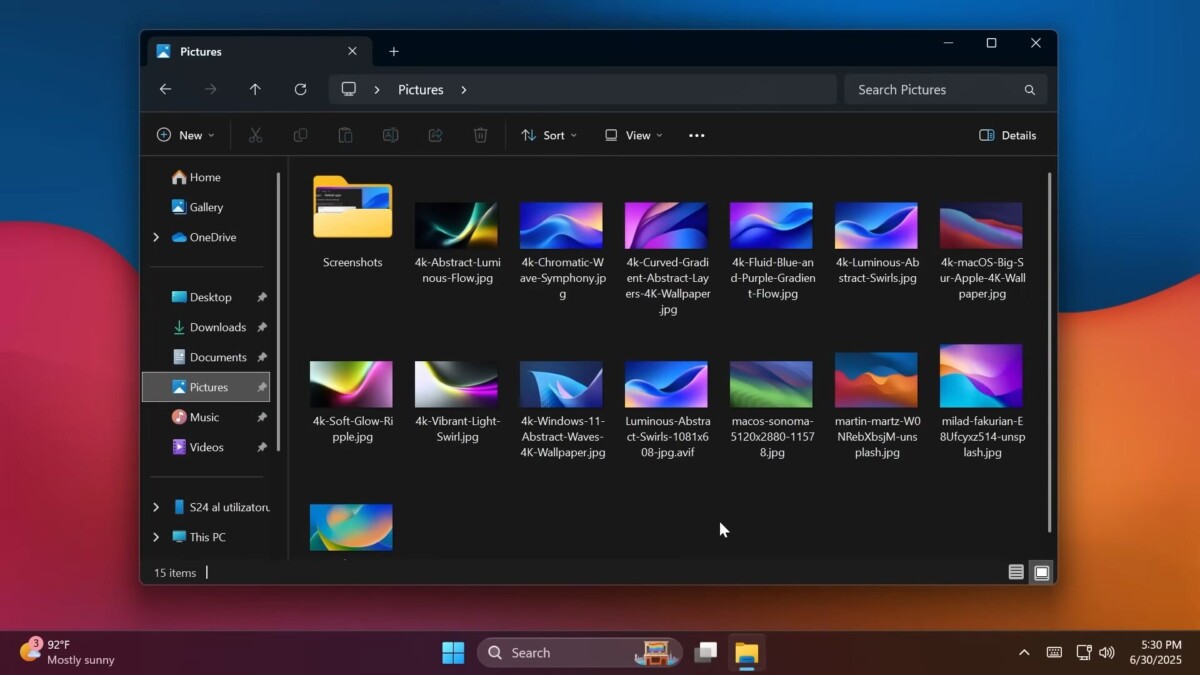Switch to details list view layout
The width and height of the screenshot is (1200, 675).
point(1016,573)
